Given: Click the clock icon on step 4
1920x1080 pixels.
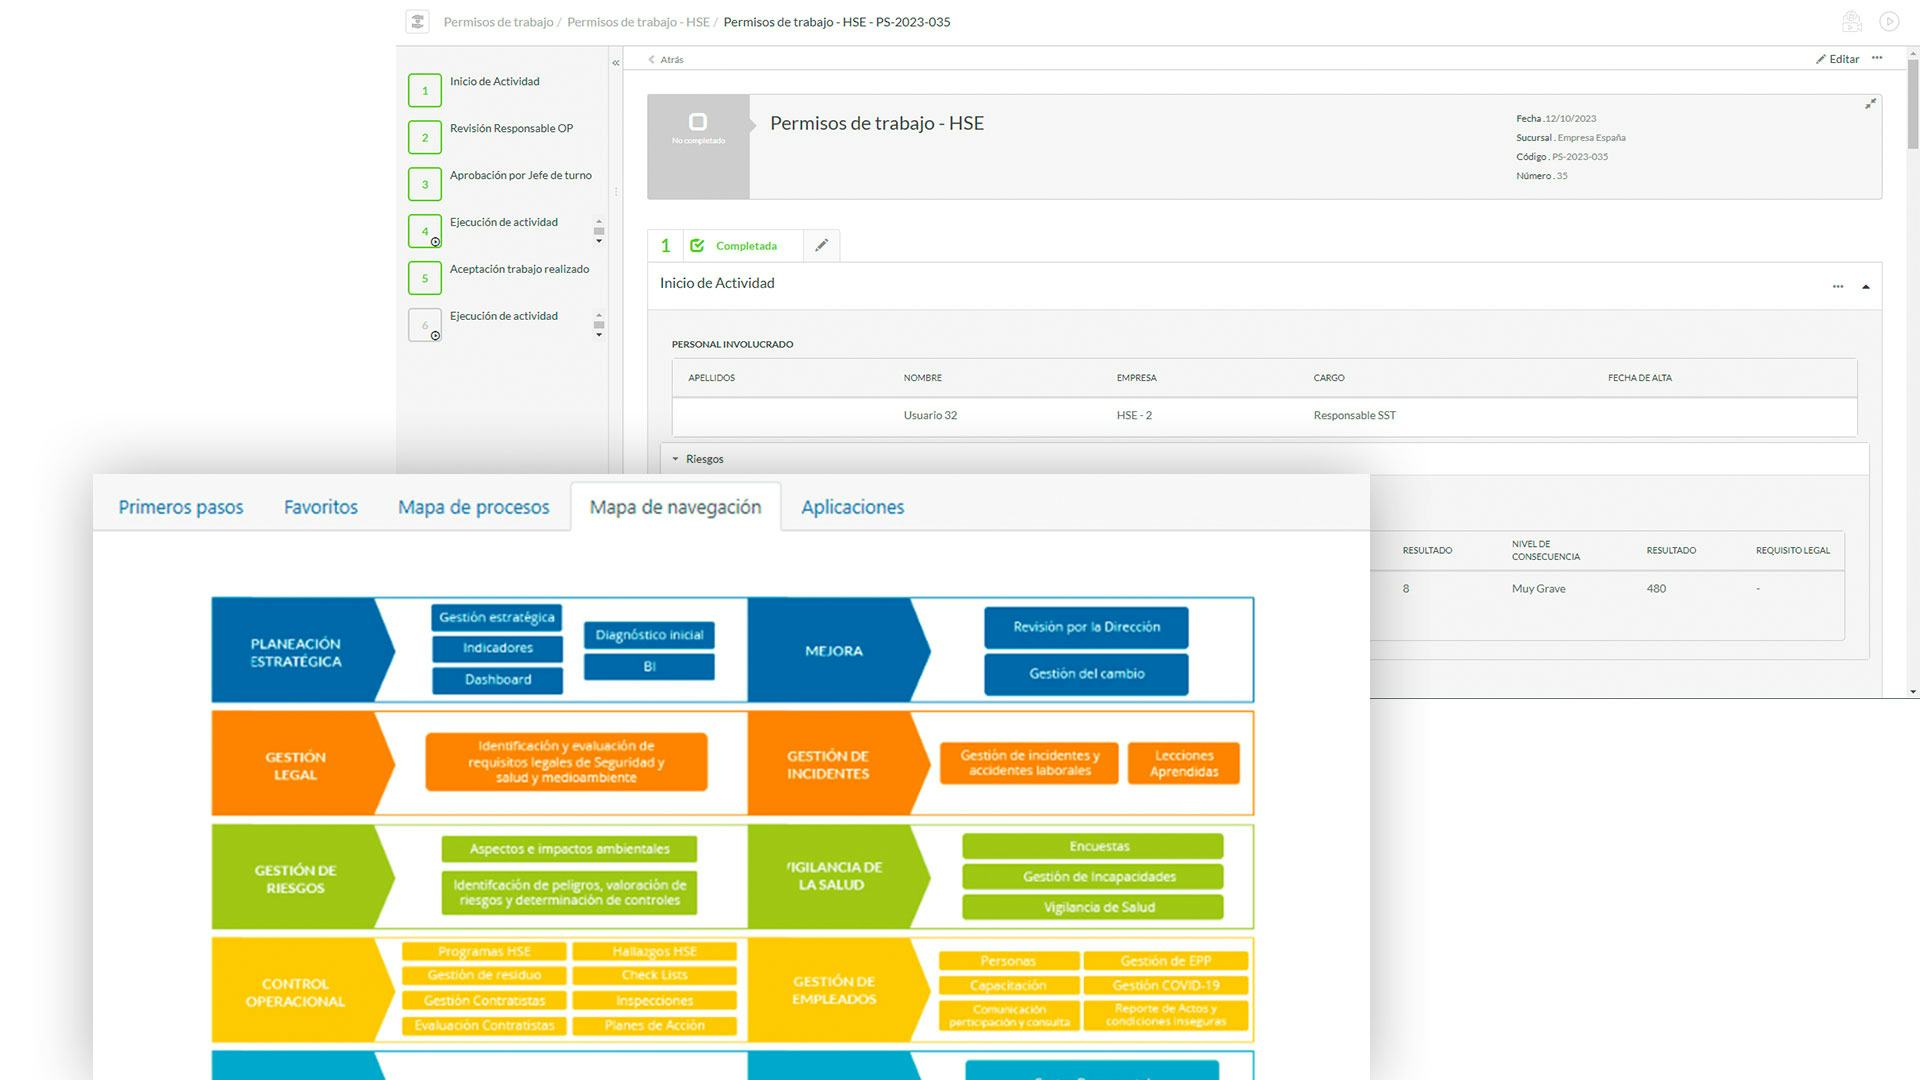Looking at the screenshot, I should [434, 240].
